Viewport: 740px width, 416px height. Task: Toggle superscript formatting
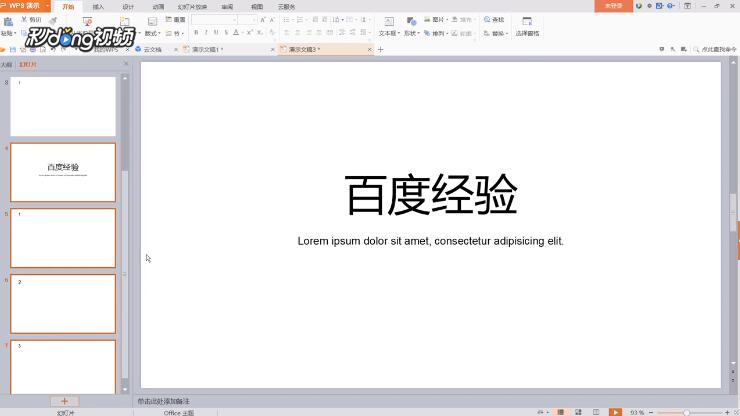pyautogui.click(x=250, y=33)
